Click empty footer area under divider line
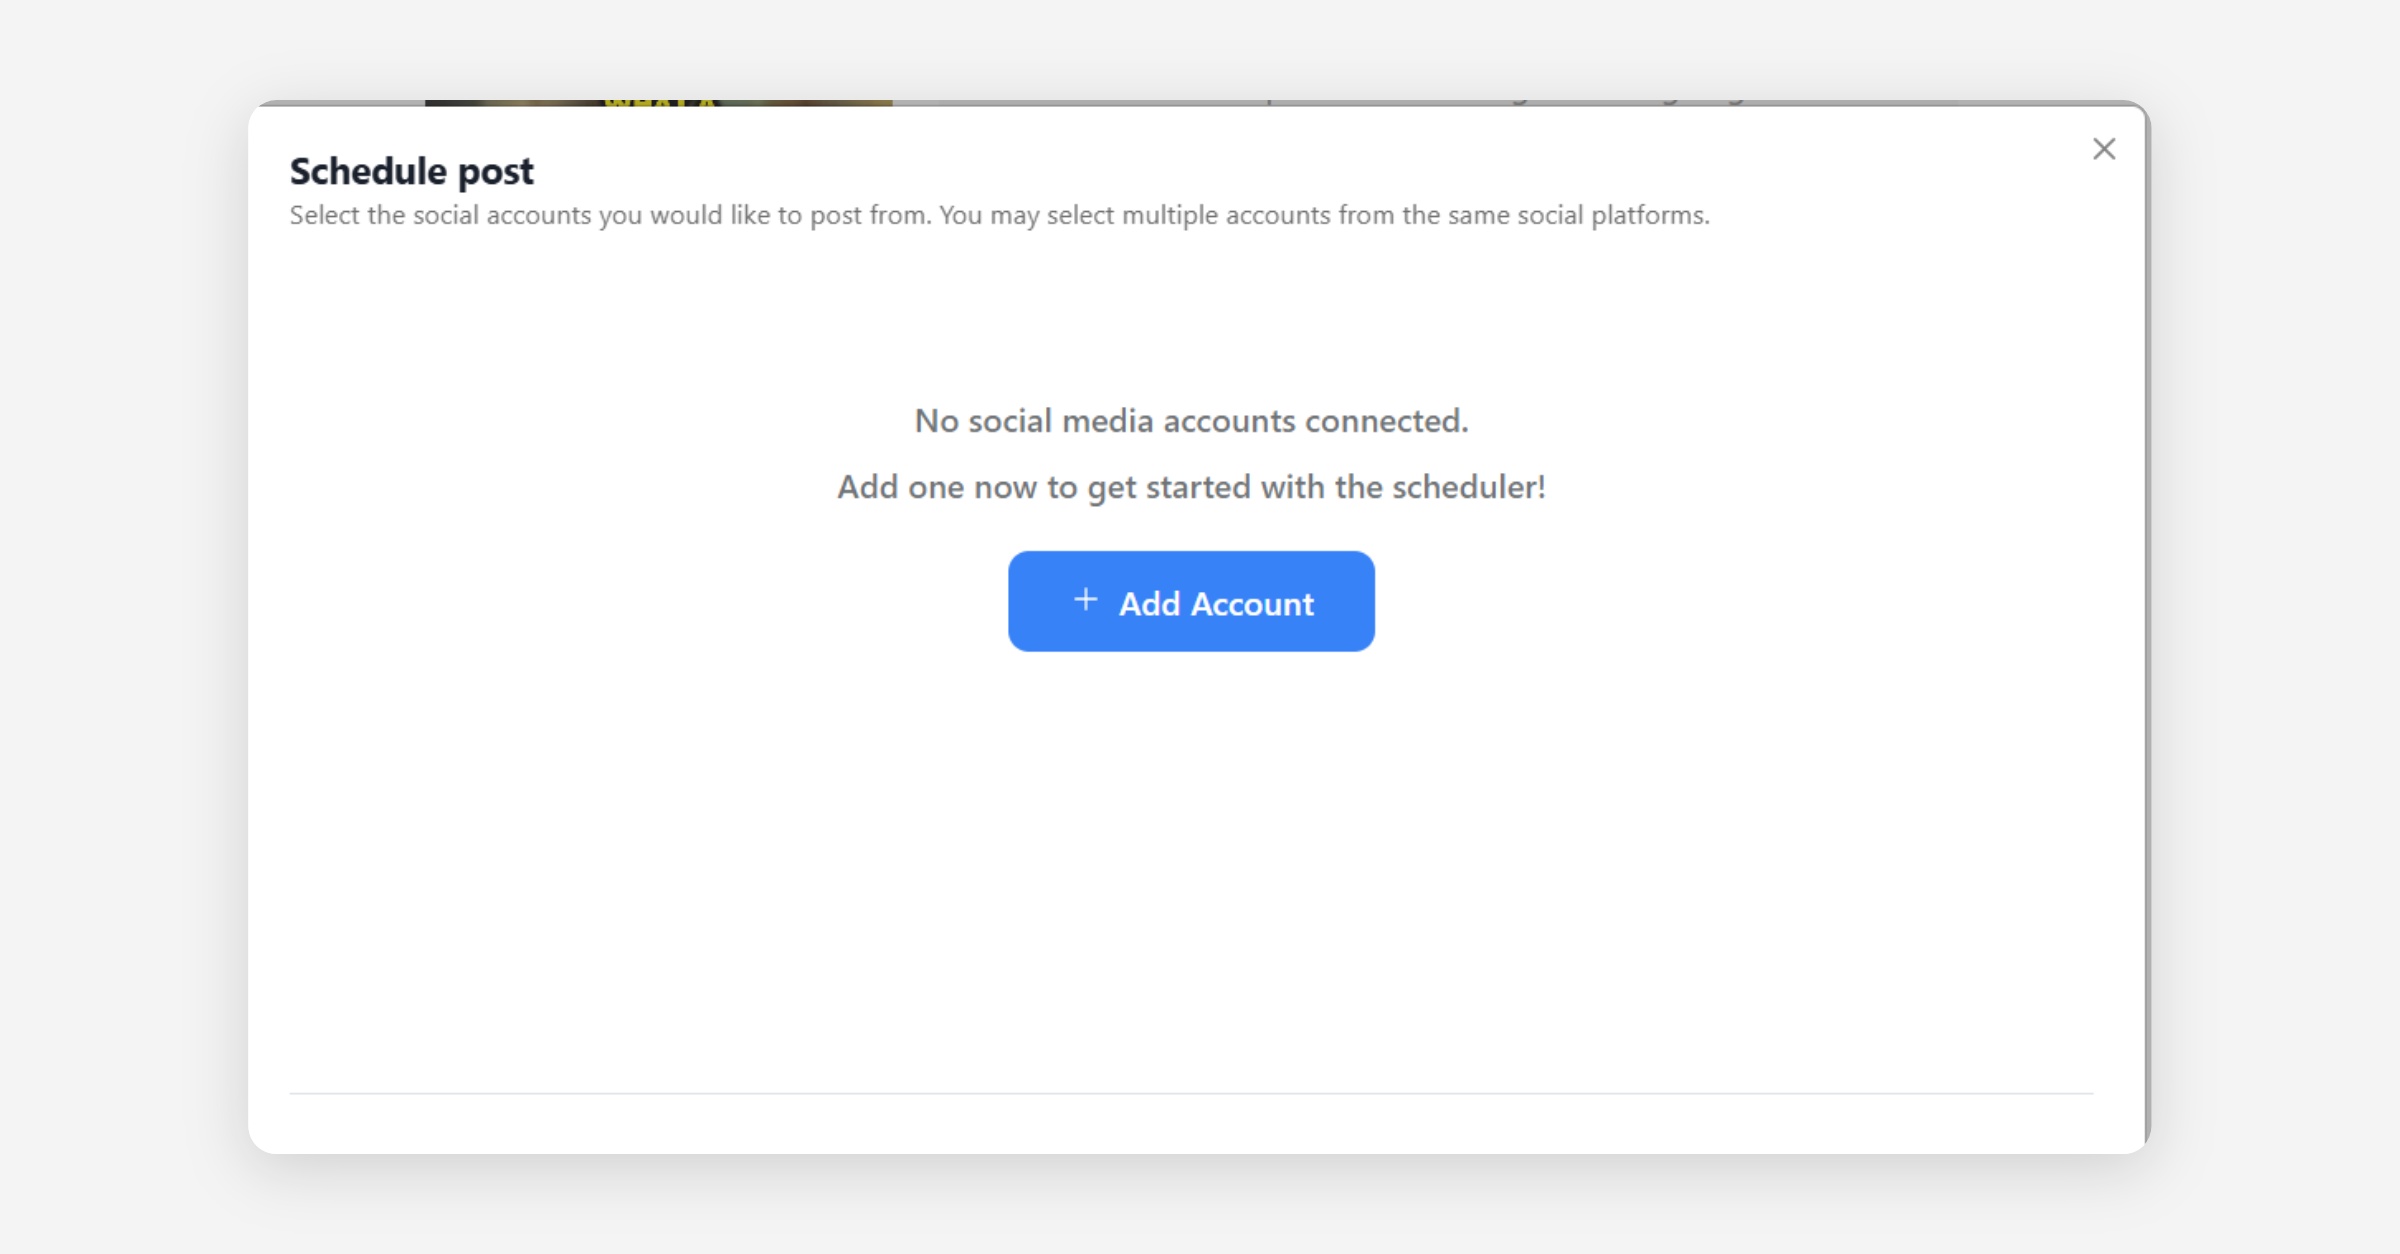This screenshot has height=1254, width=2400. pyautogui.click(x=1190, y=1124)
